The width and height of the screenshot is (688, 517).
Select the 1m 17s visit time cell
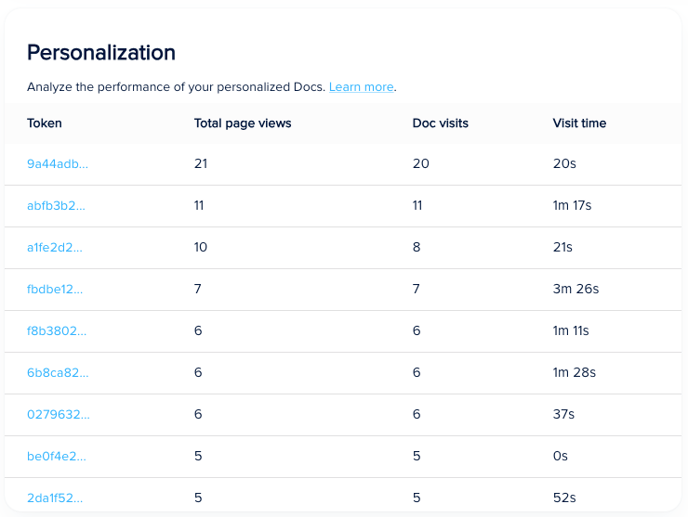572,206
